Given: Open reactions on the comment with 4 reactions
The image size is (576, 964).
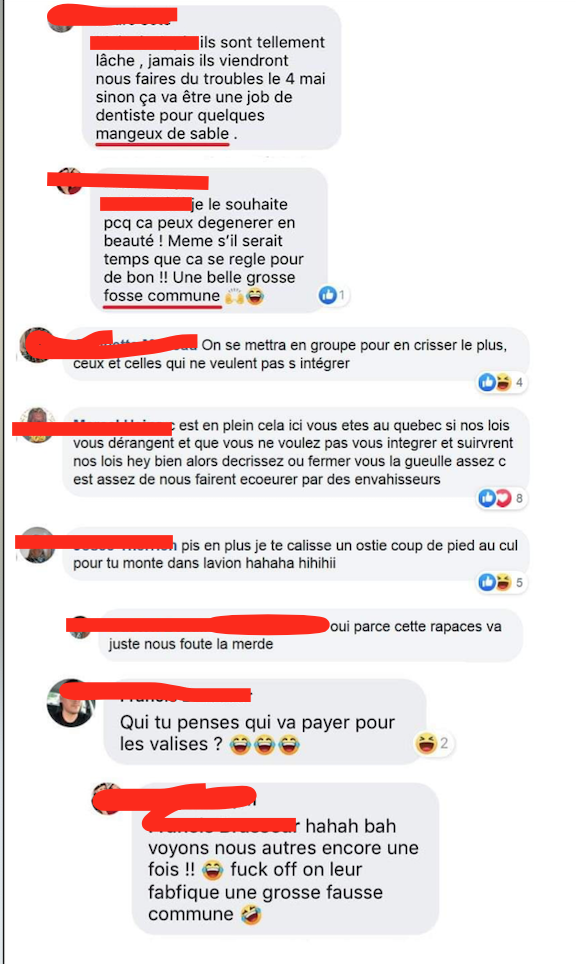Looking at the screenshot, I should [x=502, y=382].
